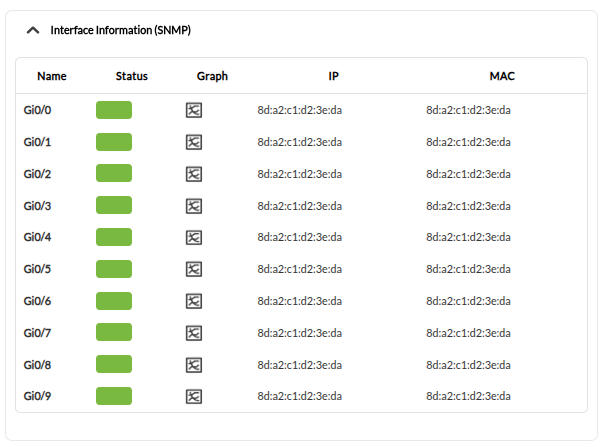607x447 pixels.
Task: Open the graph icon for Gi0/2
Action: (x=194, y=174)
